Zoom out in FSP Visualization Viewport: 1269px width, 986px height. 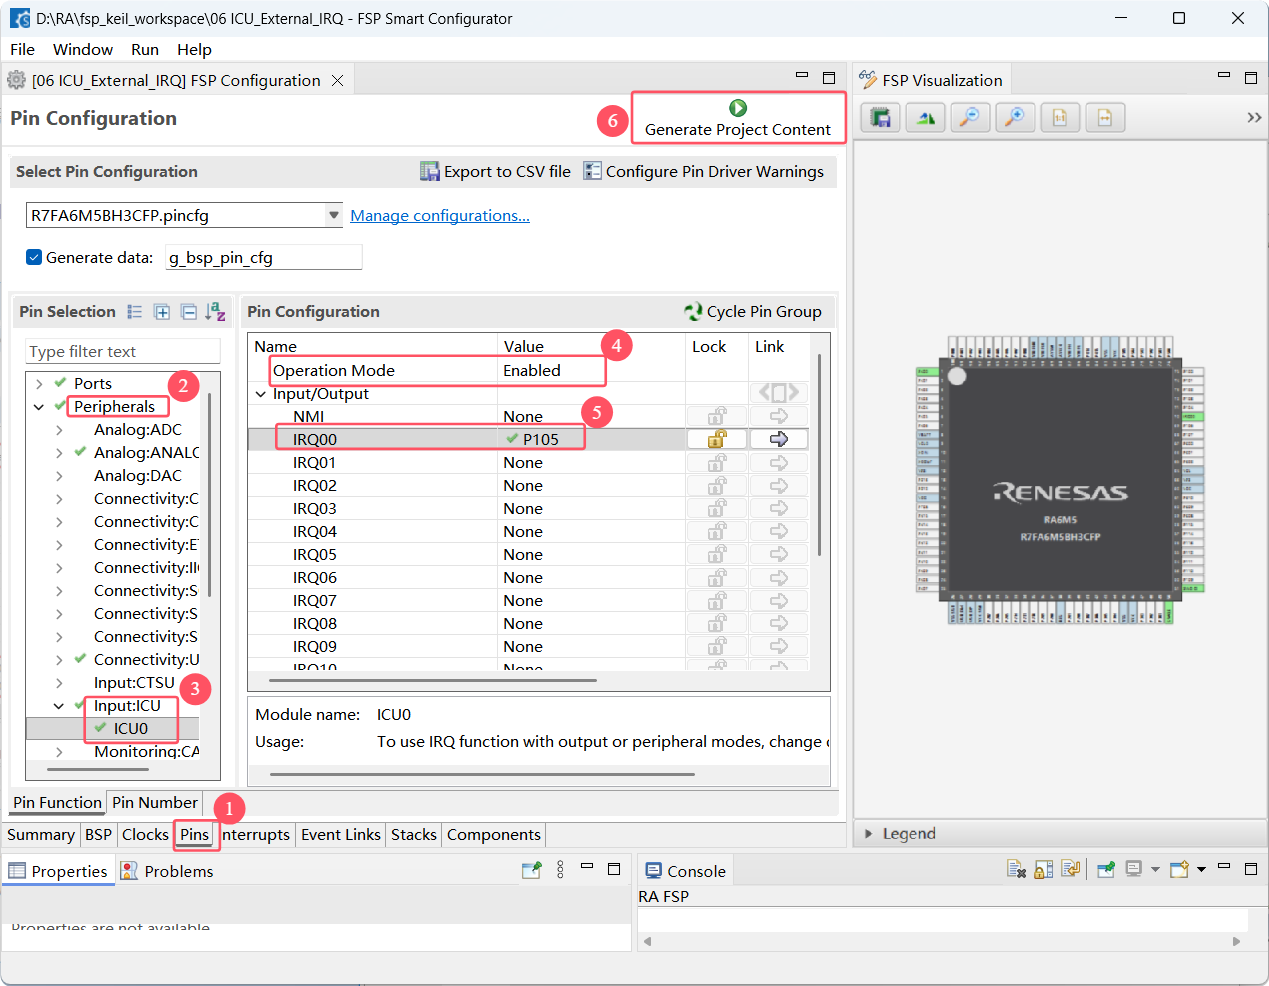pos(970,118)
